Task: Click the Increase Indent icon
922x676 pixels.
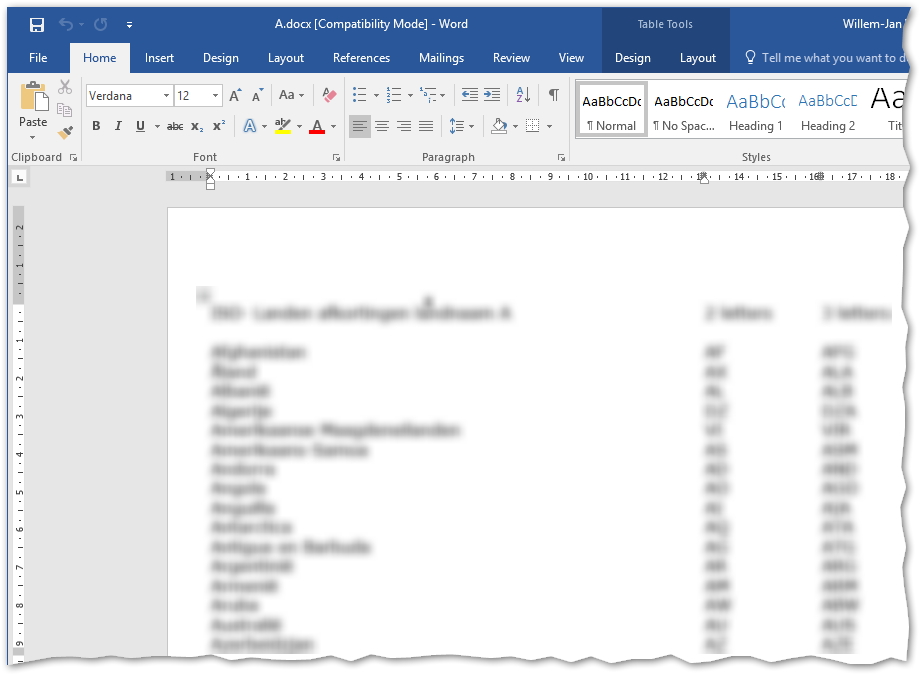Action: (492, 95)
